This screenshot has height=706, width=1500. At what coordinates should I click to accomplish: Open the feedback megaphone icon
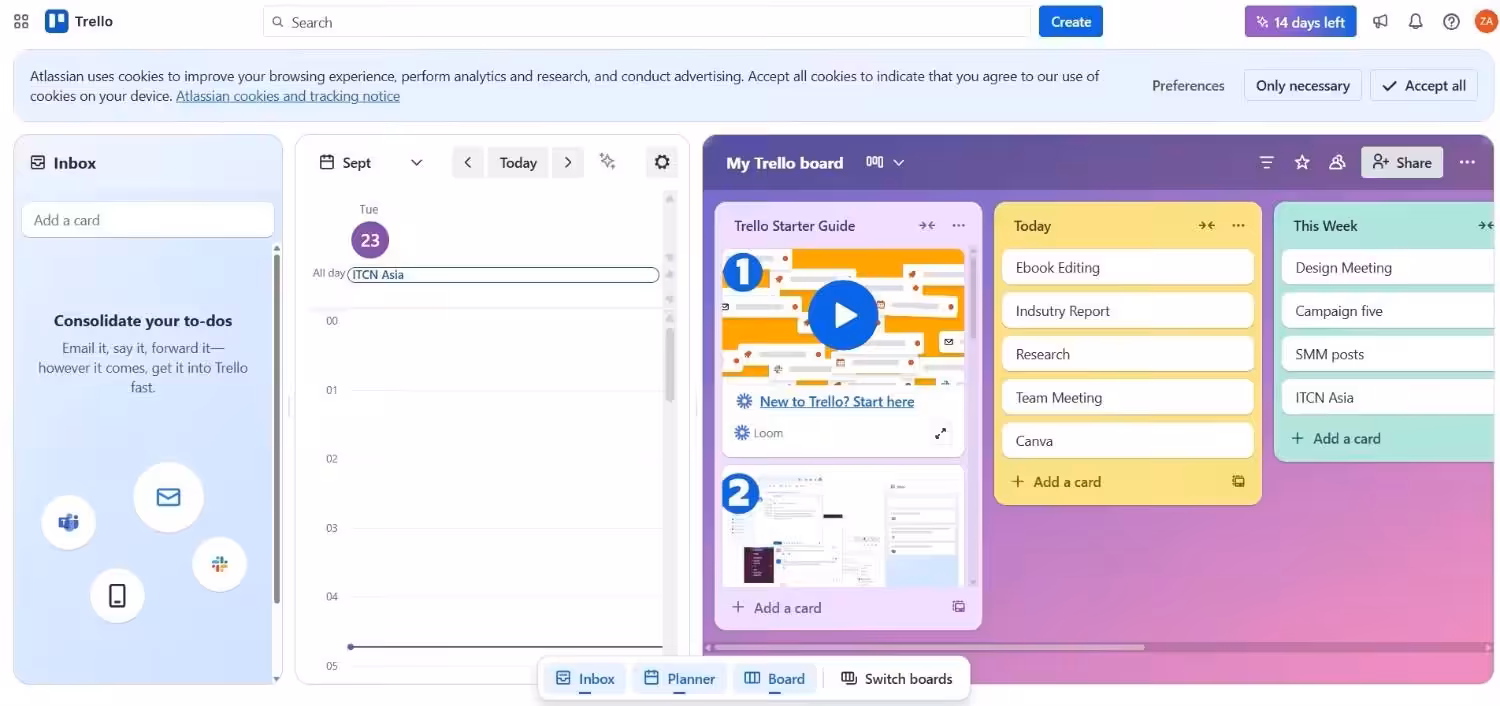(1380, 21)
